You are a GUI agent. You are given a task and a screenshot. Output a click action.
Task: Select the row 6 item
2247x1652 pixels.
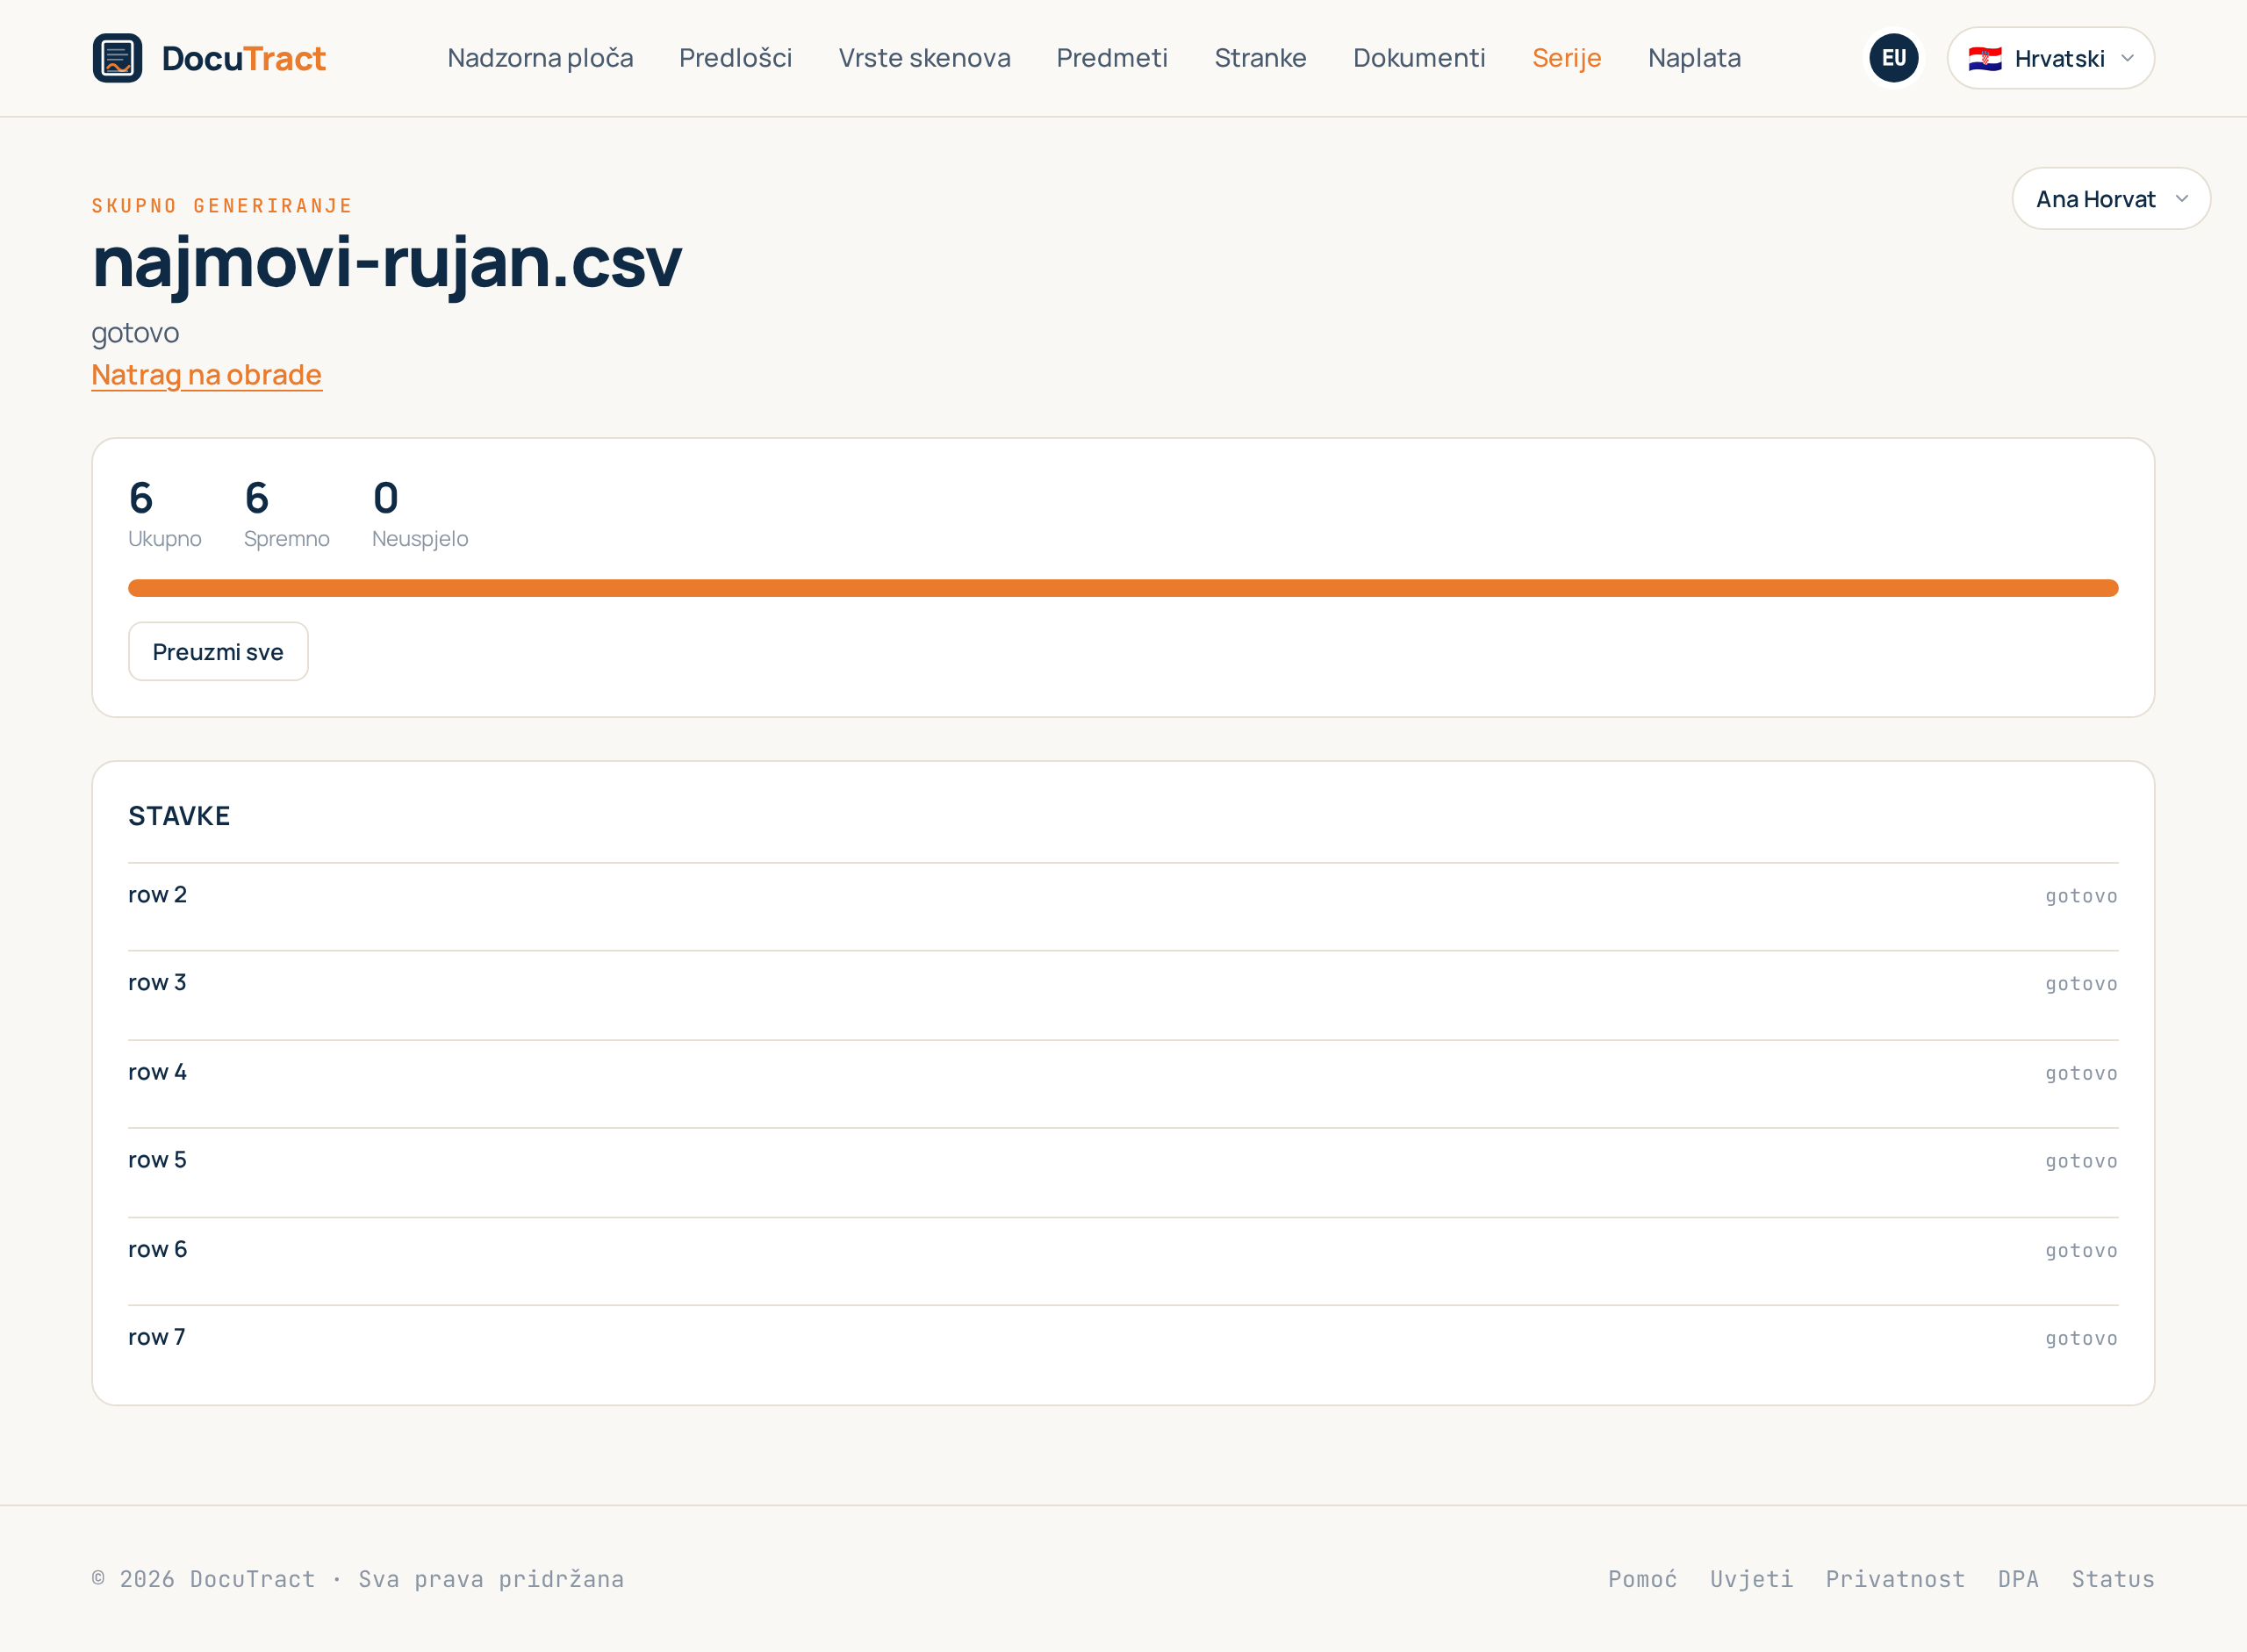pos(1123,1261)
